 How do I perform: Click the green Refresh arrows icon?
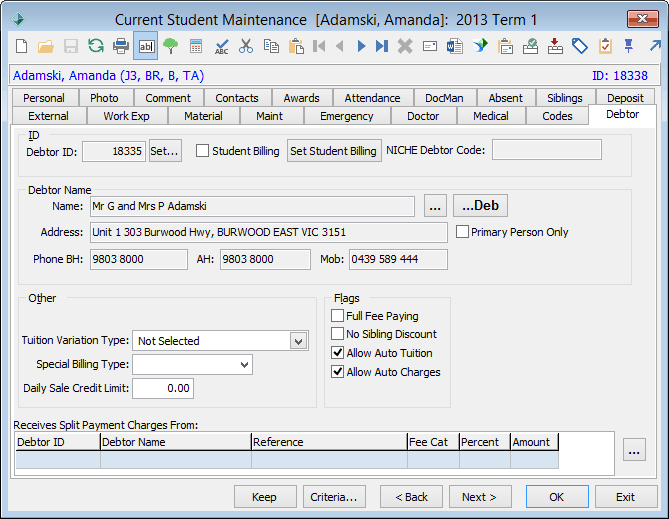[x=96, y=46]
